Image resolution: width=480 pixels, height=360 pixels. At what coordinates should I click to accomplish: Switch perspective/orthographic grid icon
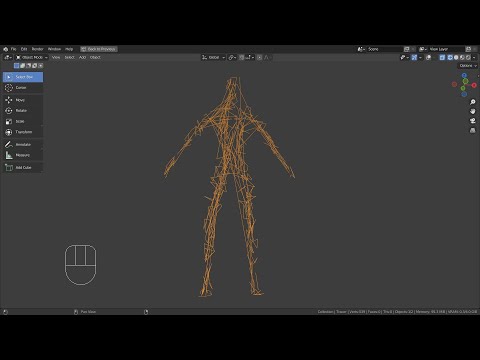point(473,130)
